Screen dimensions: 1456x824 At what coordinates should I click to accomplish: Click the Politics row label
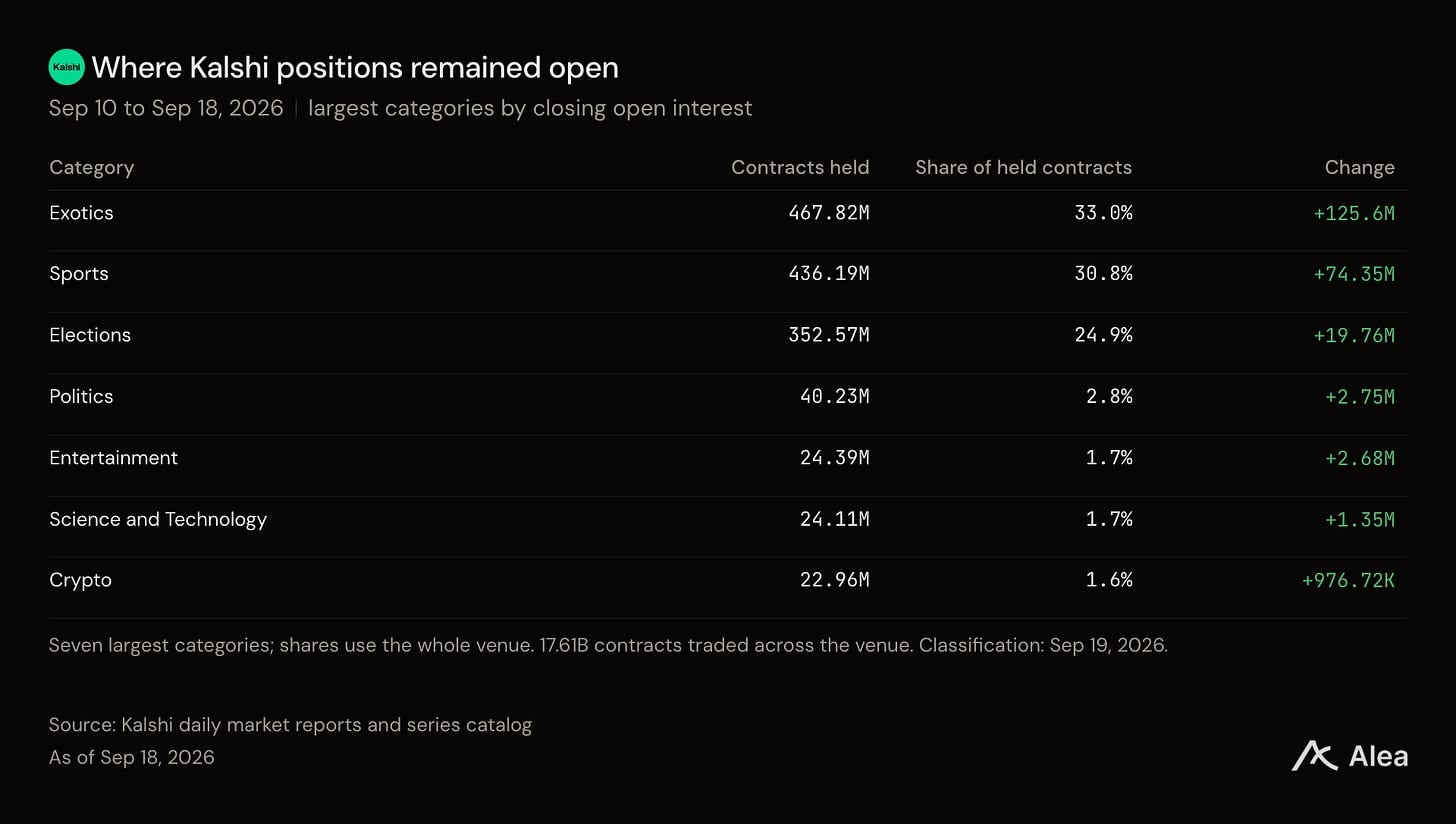81,396
